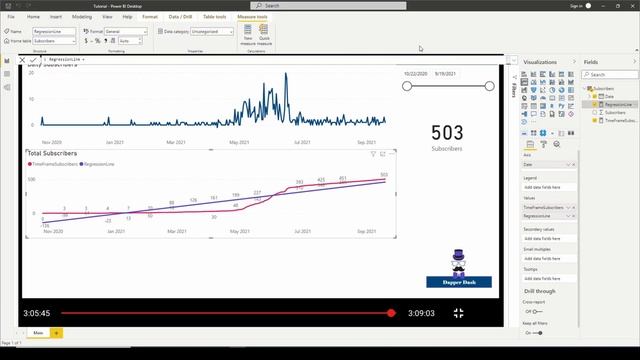Viewport: 640px width, 360px height.
Task: Switch to the Home ribbon tab
Action: click(x=33, y=17)
